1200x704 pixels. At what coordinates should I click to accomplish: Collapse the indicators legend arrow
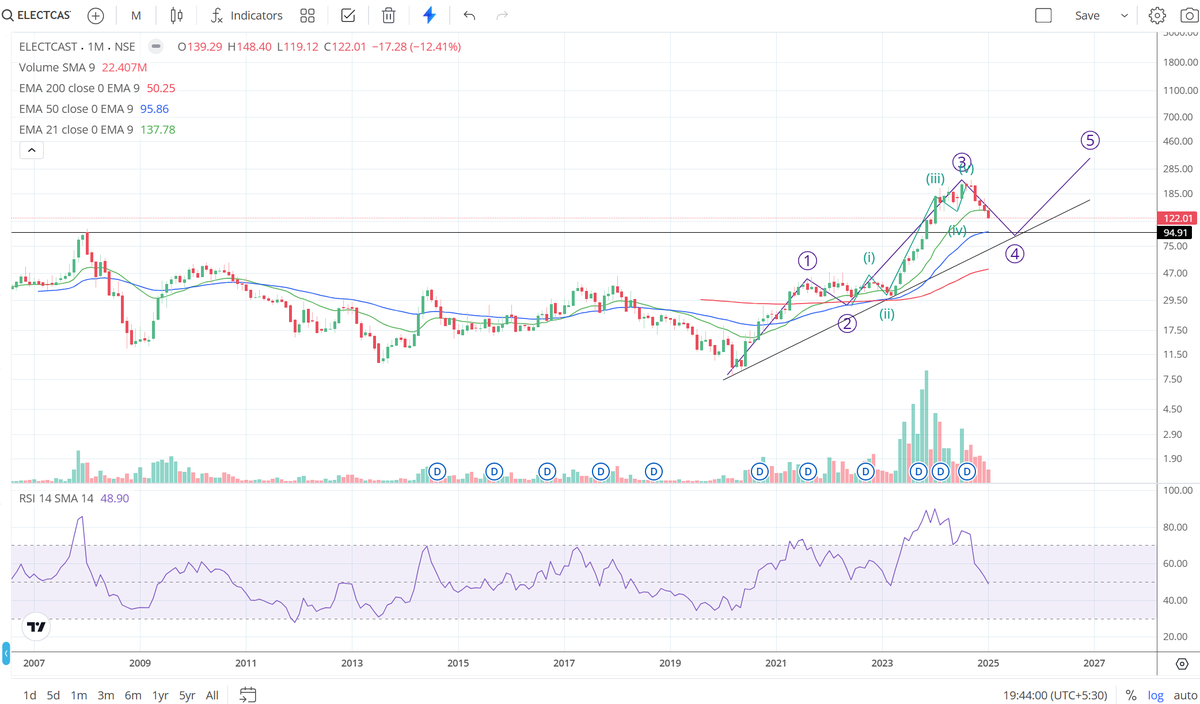[x=31, y=149]
